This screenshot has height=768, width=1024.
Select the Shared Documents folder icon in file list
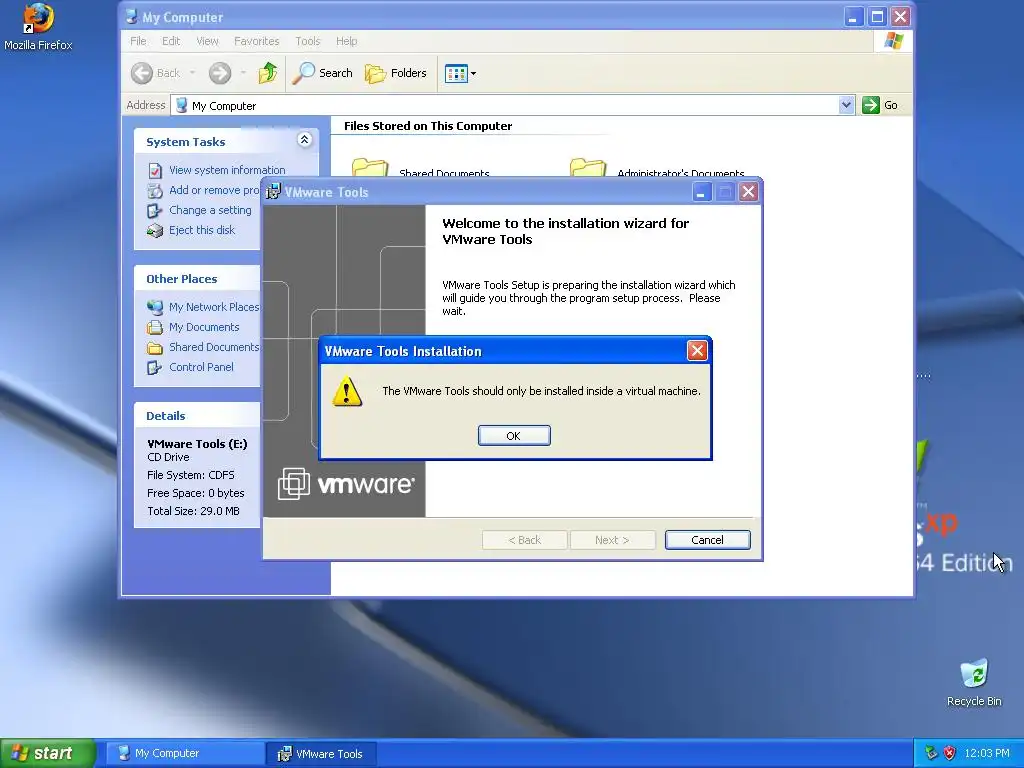(370, 168)
